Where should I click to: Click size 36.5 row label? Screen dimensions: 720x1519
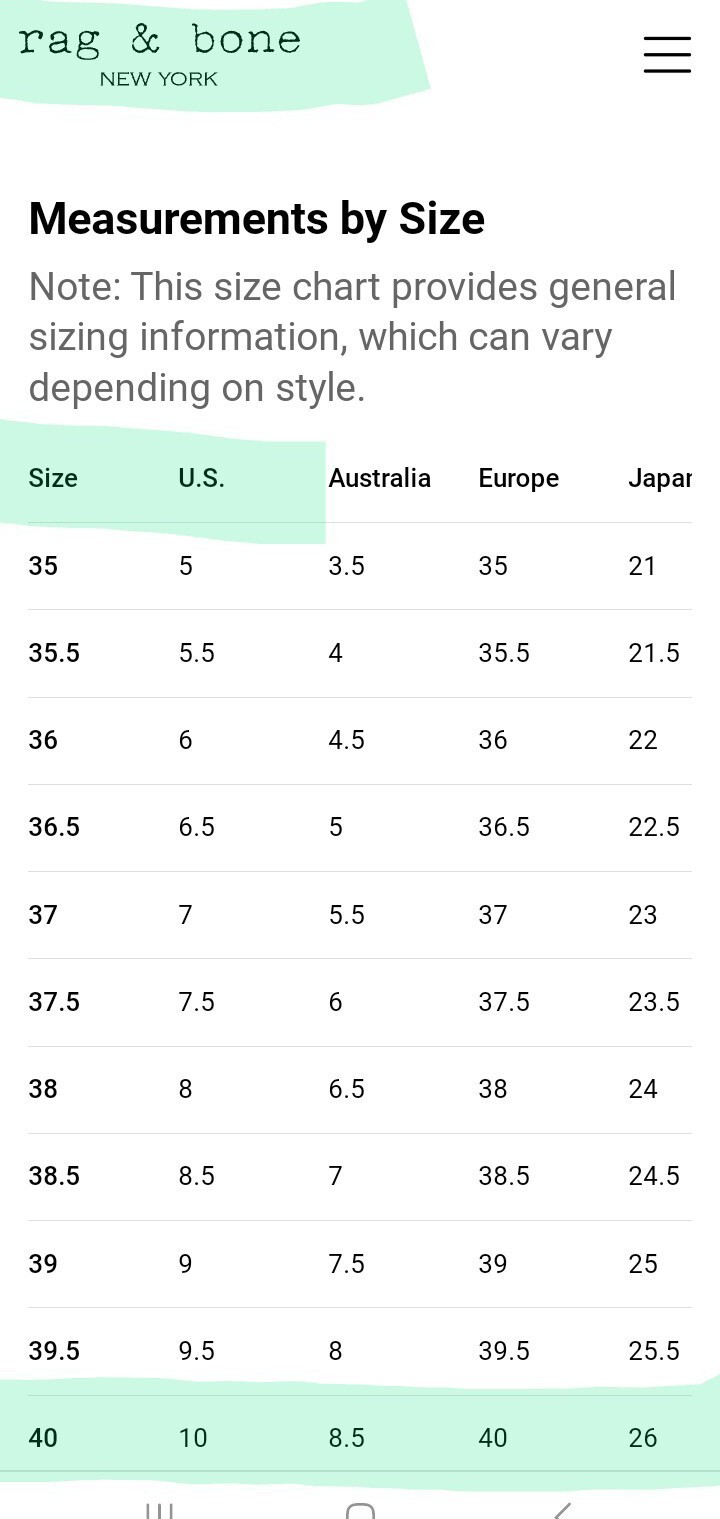click(x=54, y=827)
